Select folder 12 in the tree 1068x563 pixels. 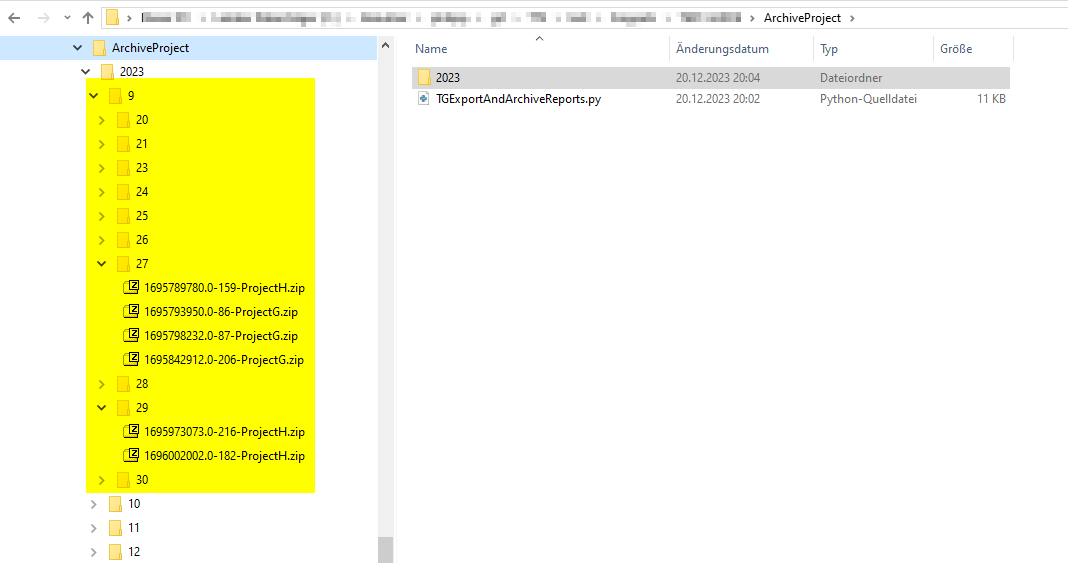pyautogui.click(x=134, y=551)
